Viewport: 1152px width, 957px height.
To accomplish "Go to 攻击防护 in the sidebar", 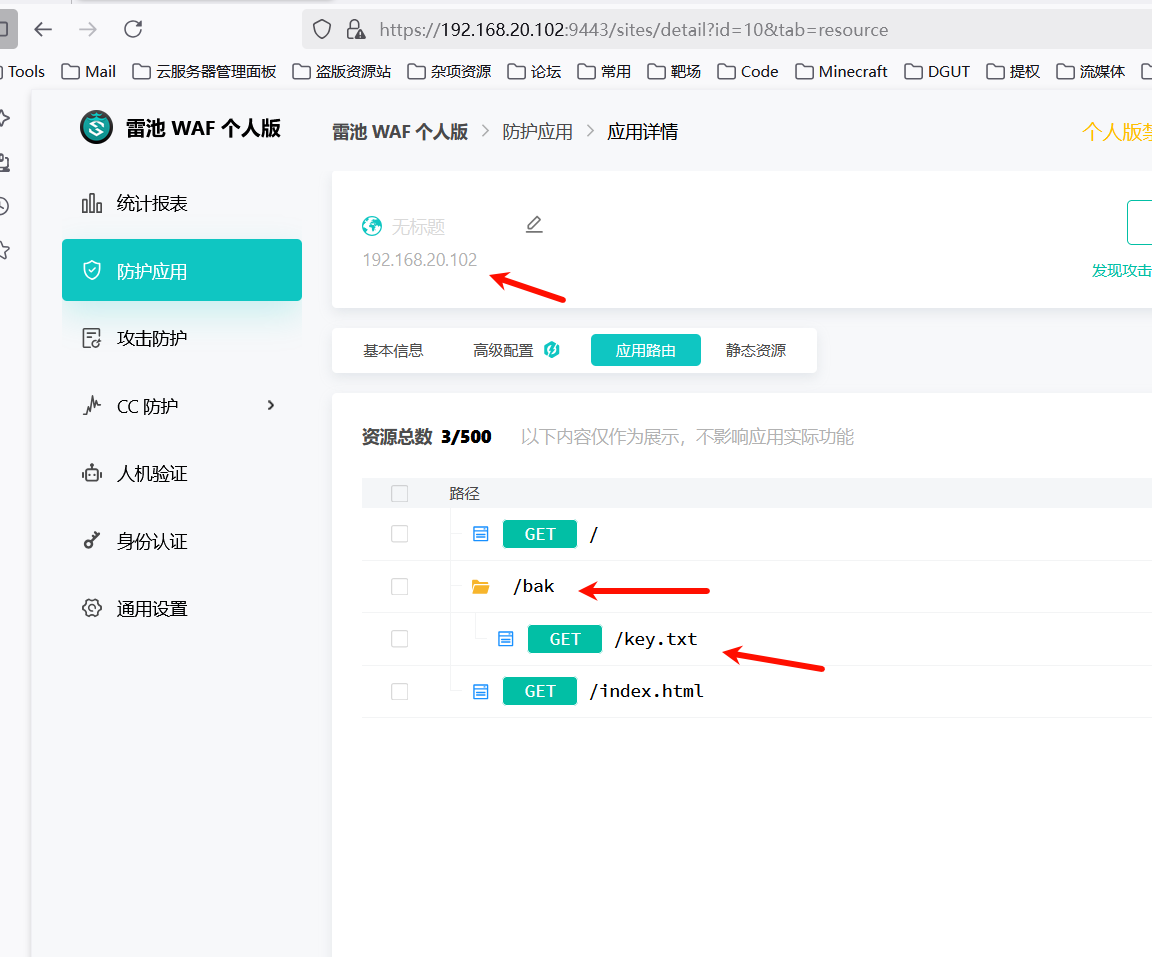I will click(152, 338).
